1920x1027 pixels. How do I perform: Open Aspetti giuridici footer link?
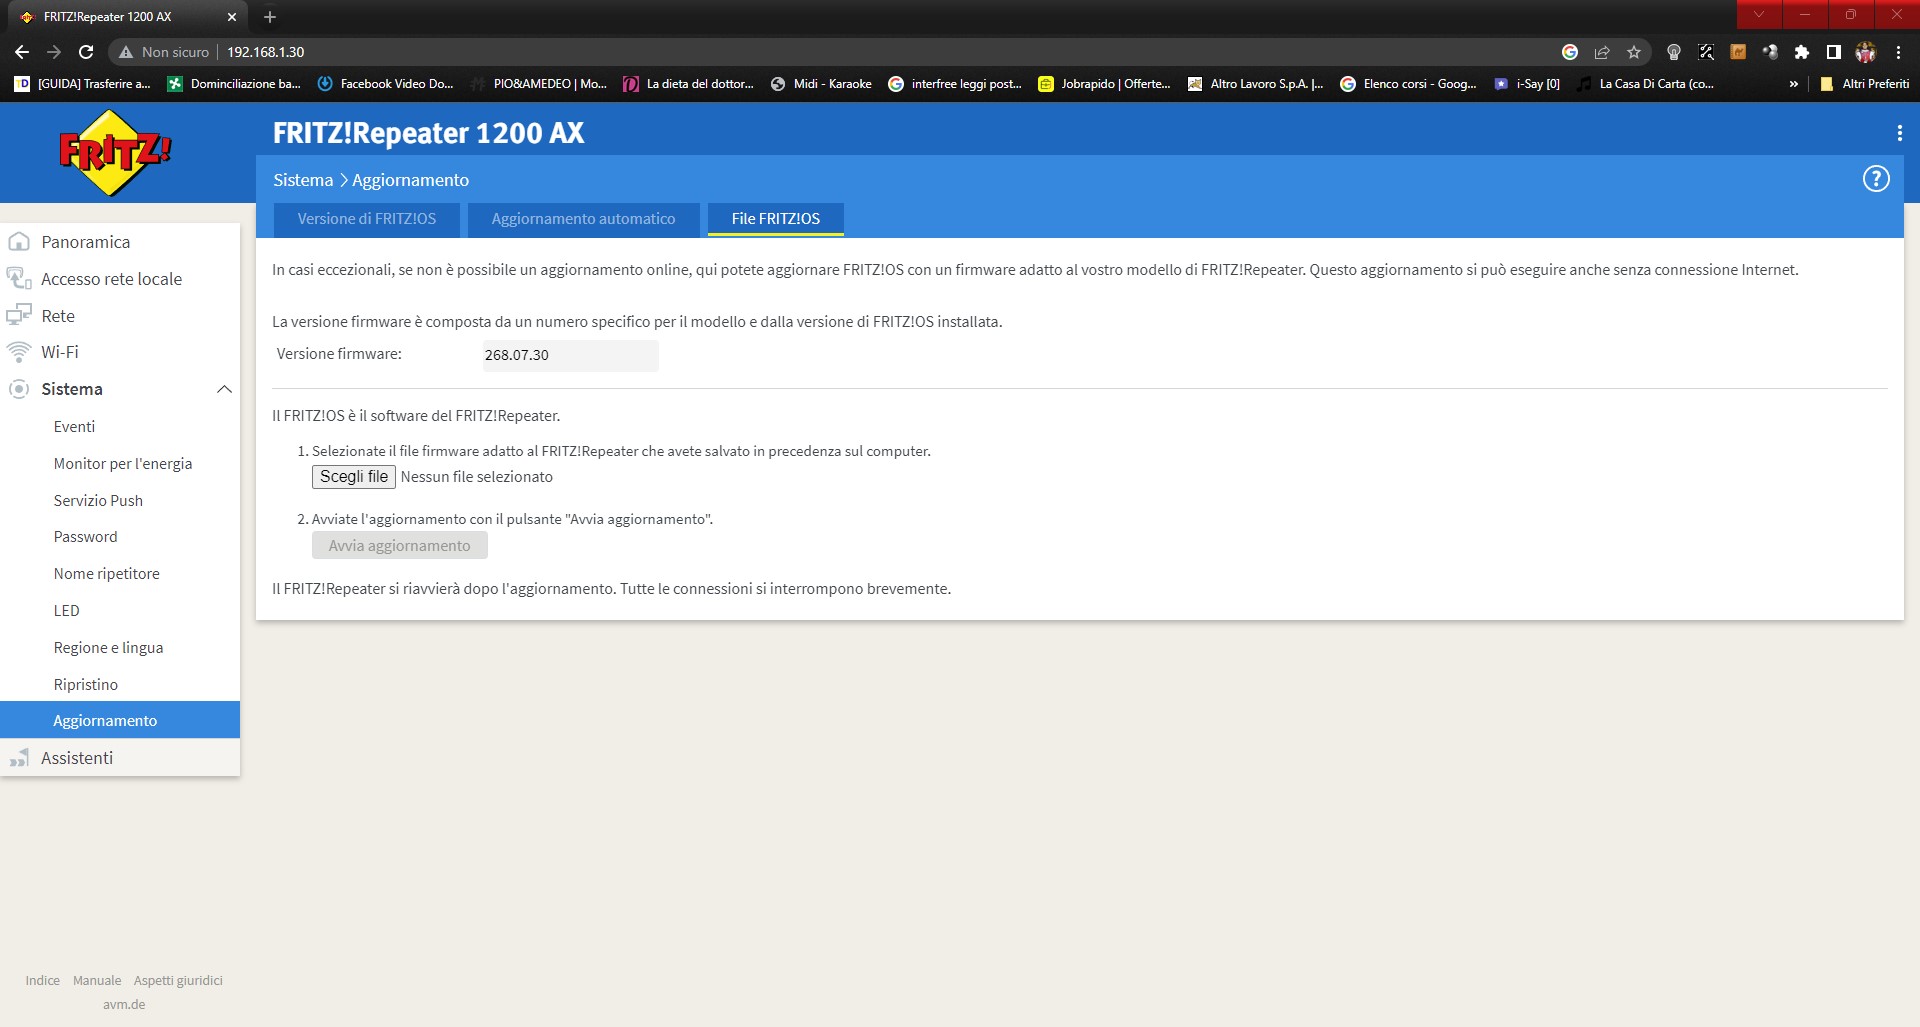(178, 981)
